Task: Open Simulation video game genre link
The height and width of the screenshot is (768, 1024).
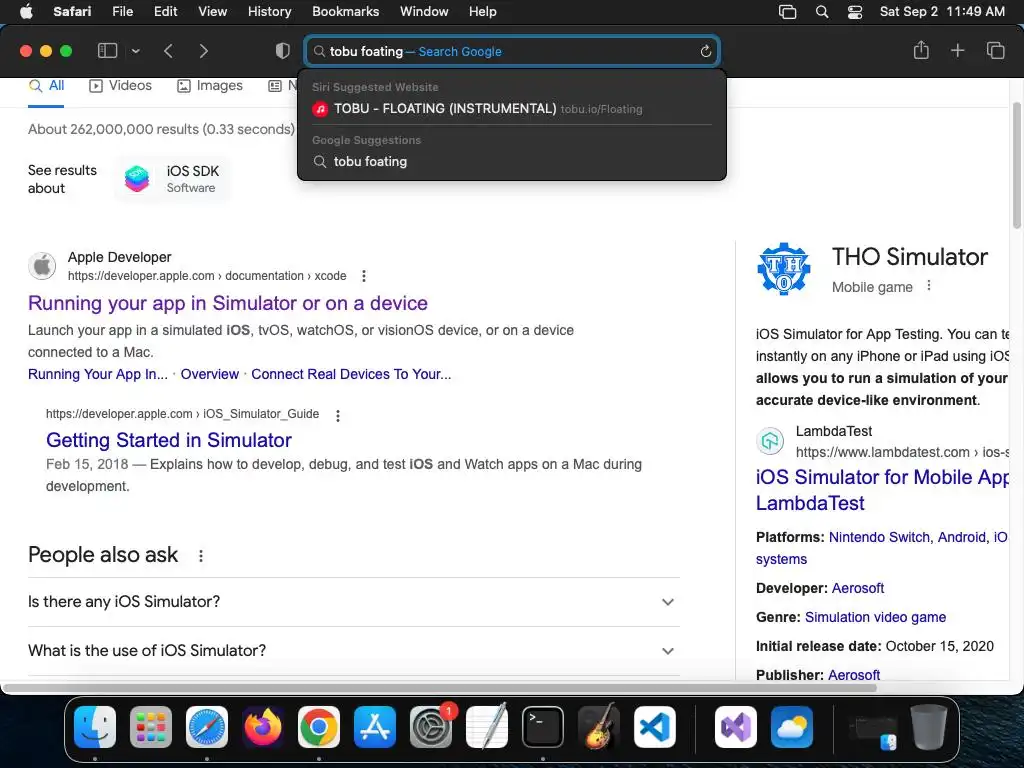Action: point(875,617)
